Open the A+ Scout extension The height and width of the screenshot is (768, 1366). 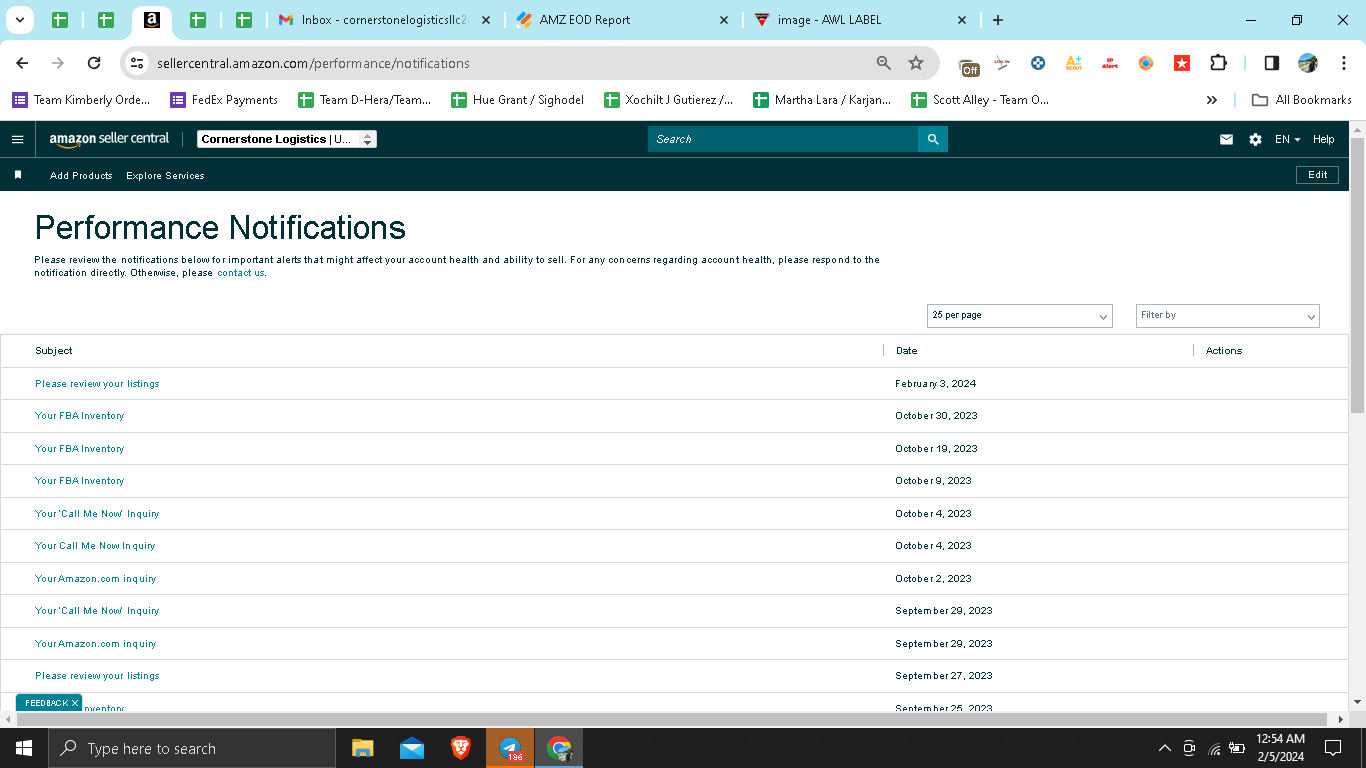click(1074, 63)
